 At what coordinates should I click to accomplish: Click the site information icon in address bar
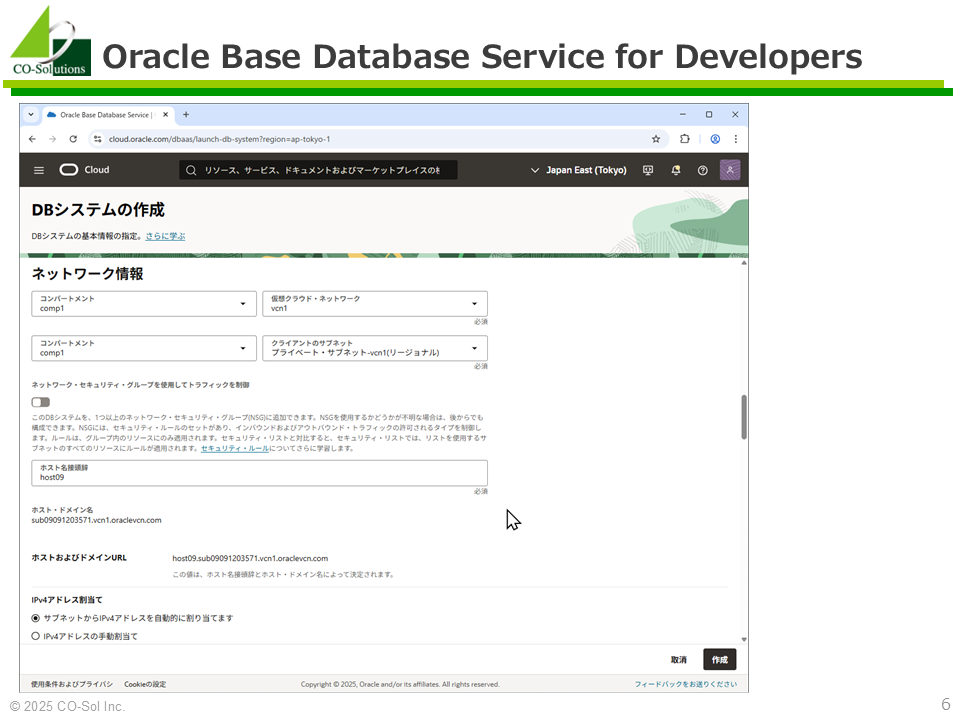pyautogui.click(x=97, y=139)
